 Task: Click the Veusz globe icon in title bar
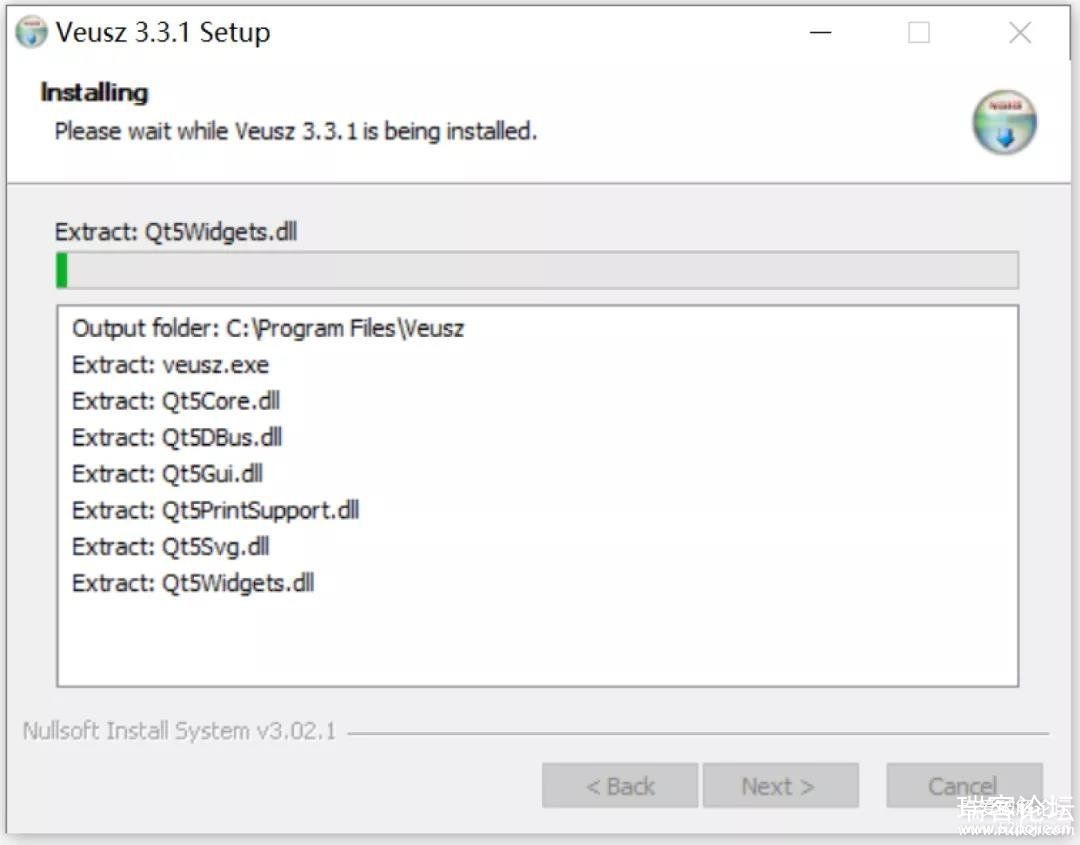32,32
